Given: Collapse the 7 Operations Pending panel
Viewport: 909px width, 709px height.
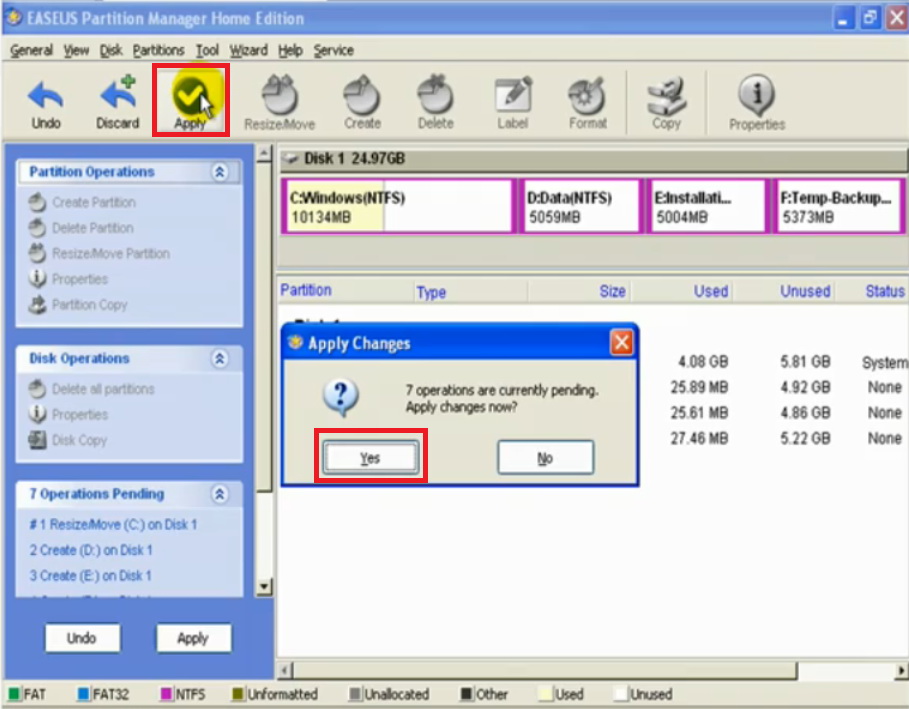Looking at the screenshot, I should [x=220, y=494].
